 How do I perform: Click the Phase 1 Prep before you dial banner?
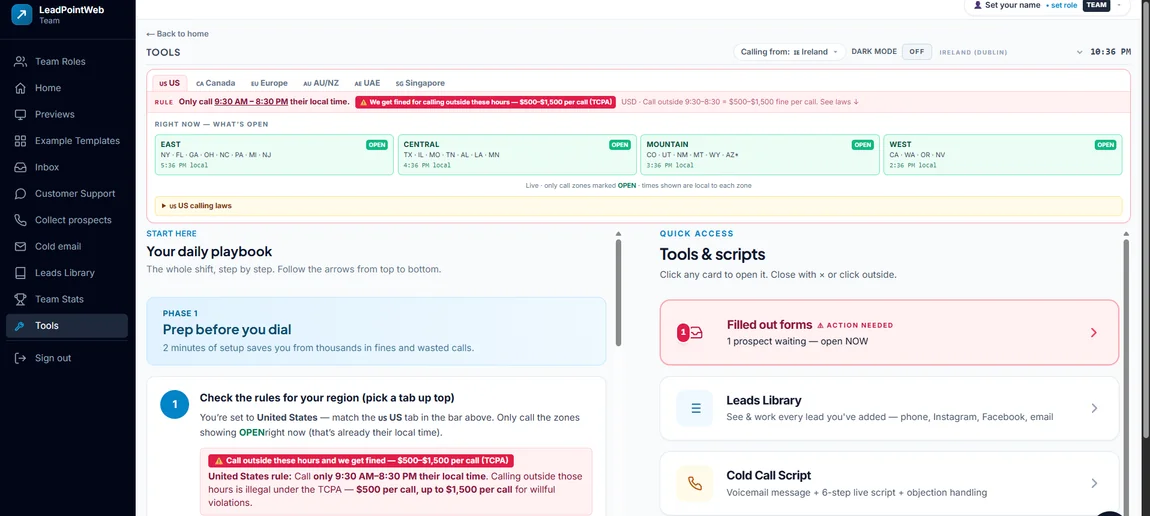[376, 331]
